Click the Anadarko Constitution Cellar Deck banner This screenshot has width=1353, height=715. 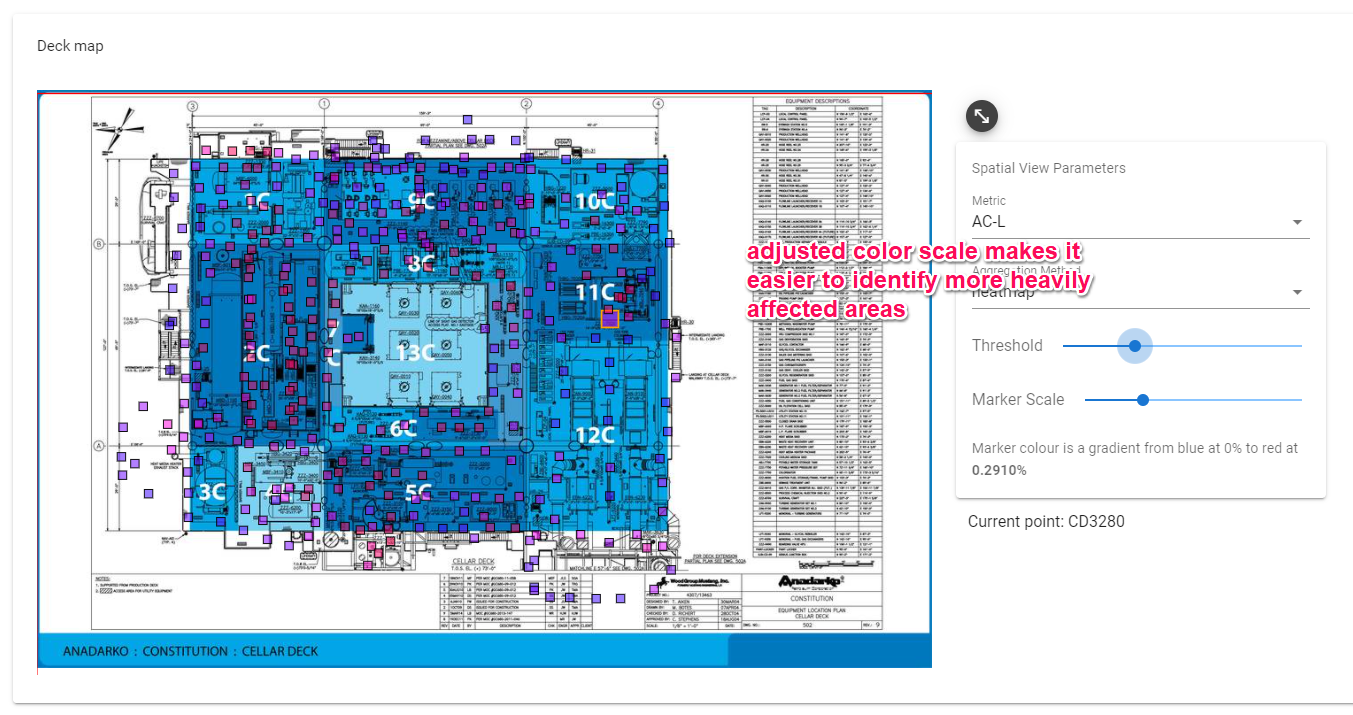point(190,651)
